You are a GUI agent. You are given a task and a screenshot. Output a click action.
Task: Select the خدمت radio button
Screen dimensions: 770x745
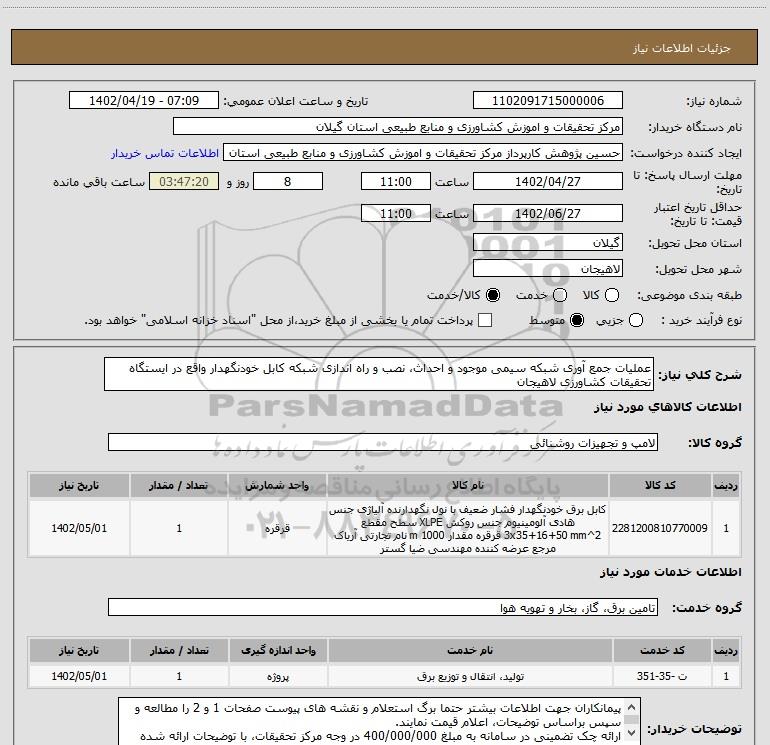[x=560, y=295]
